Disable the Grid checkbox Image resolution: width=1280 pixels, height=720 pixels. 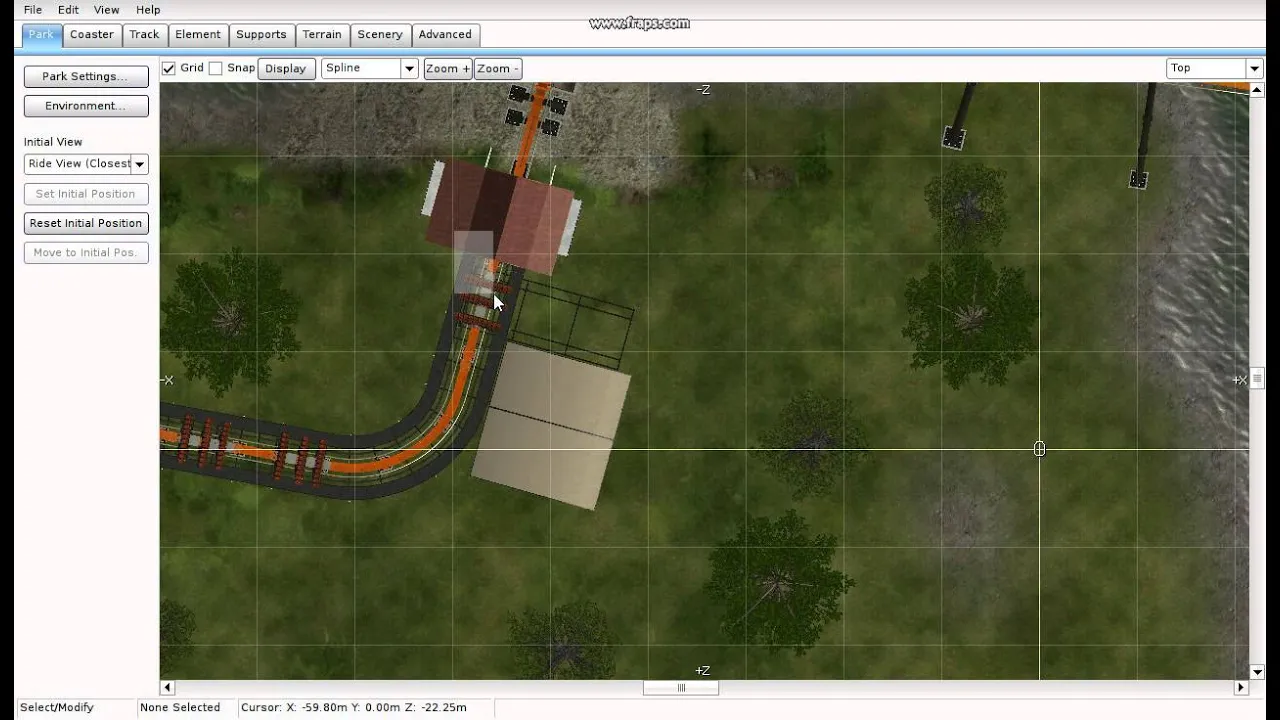click(x=169, y=68)
